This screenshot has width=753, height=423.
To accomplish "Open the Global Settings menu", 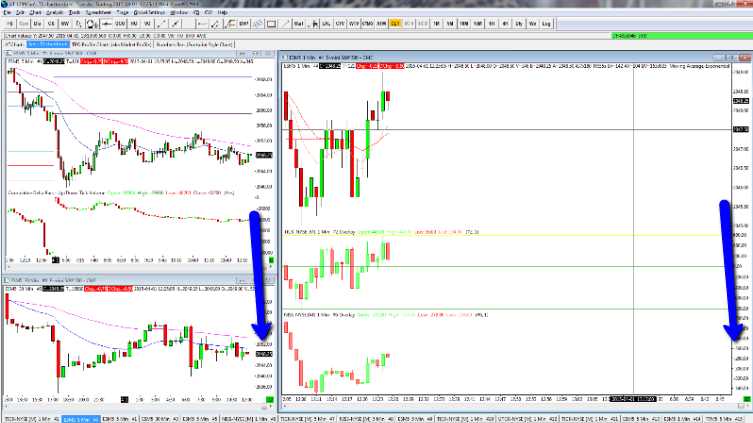I will click(x=149, y=12).
